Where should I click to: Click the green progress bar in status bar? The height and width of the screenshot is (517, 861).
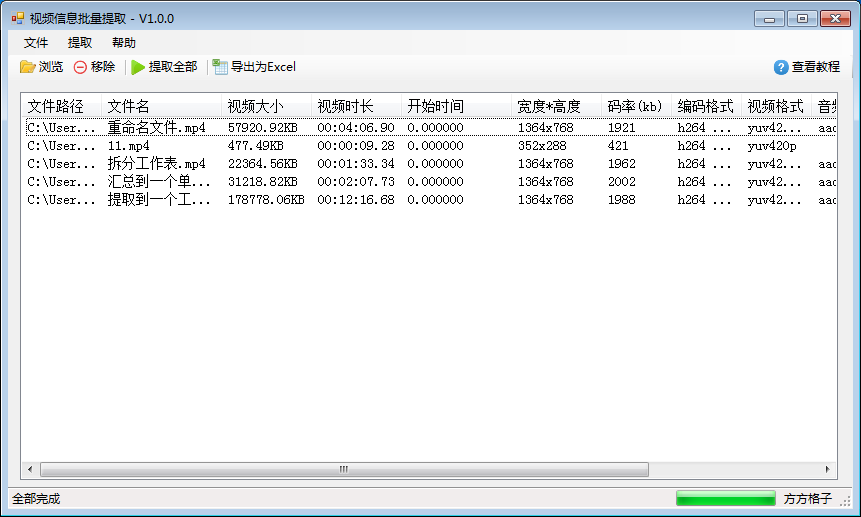tap(725, 498)
